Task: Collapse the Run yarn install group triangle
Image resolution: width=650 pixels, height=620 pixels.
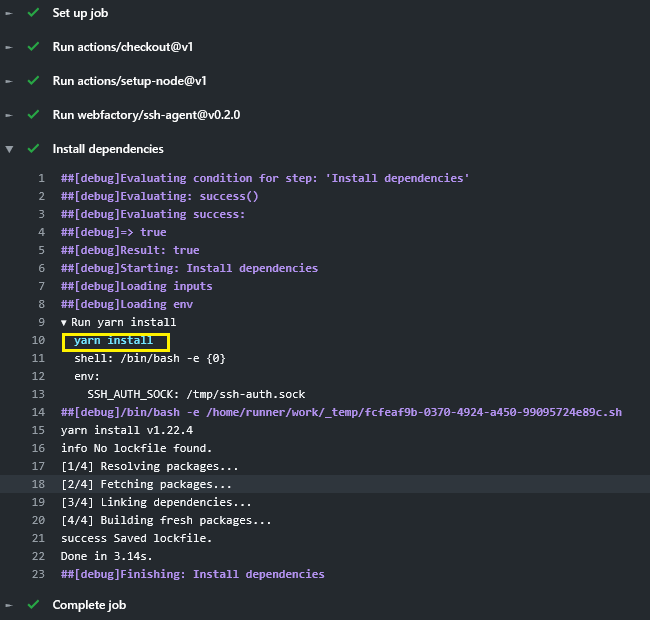Action: coord(63,322)
